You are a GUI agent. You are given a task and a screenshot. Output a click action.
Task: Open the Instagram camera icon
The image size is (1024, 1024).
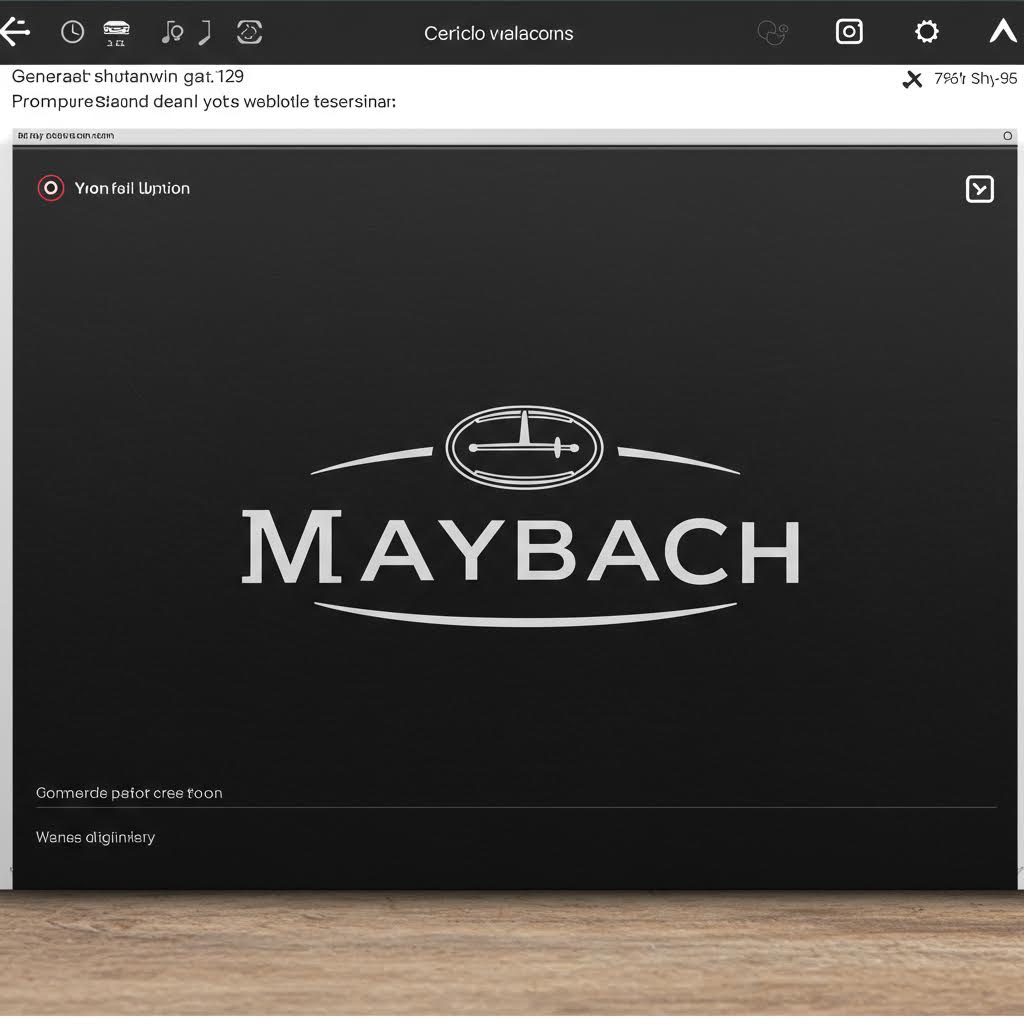[x=849, y=32]
